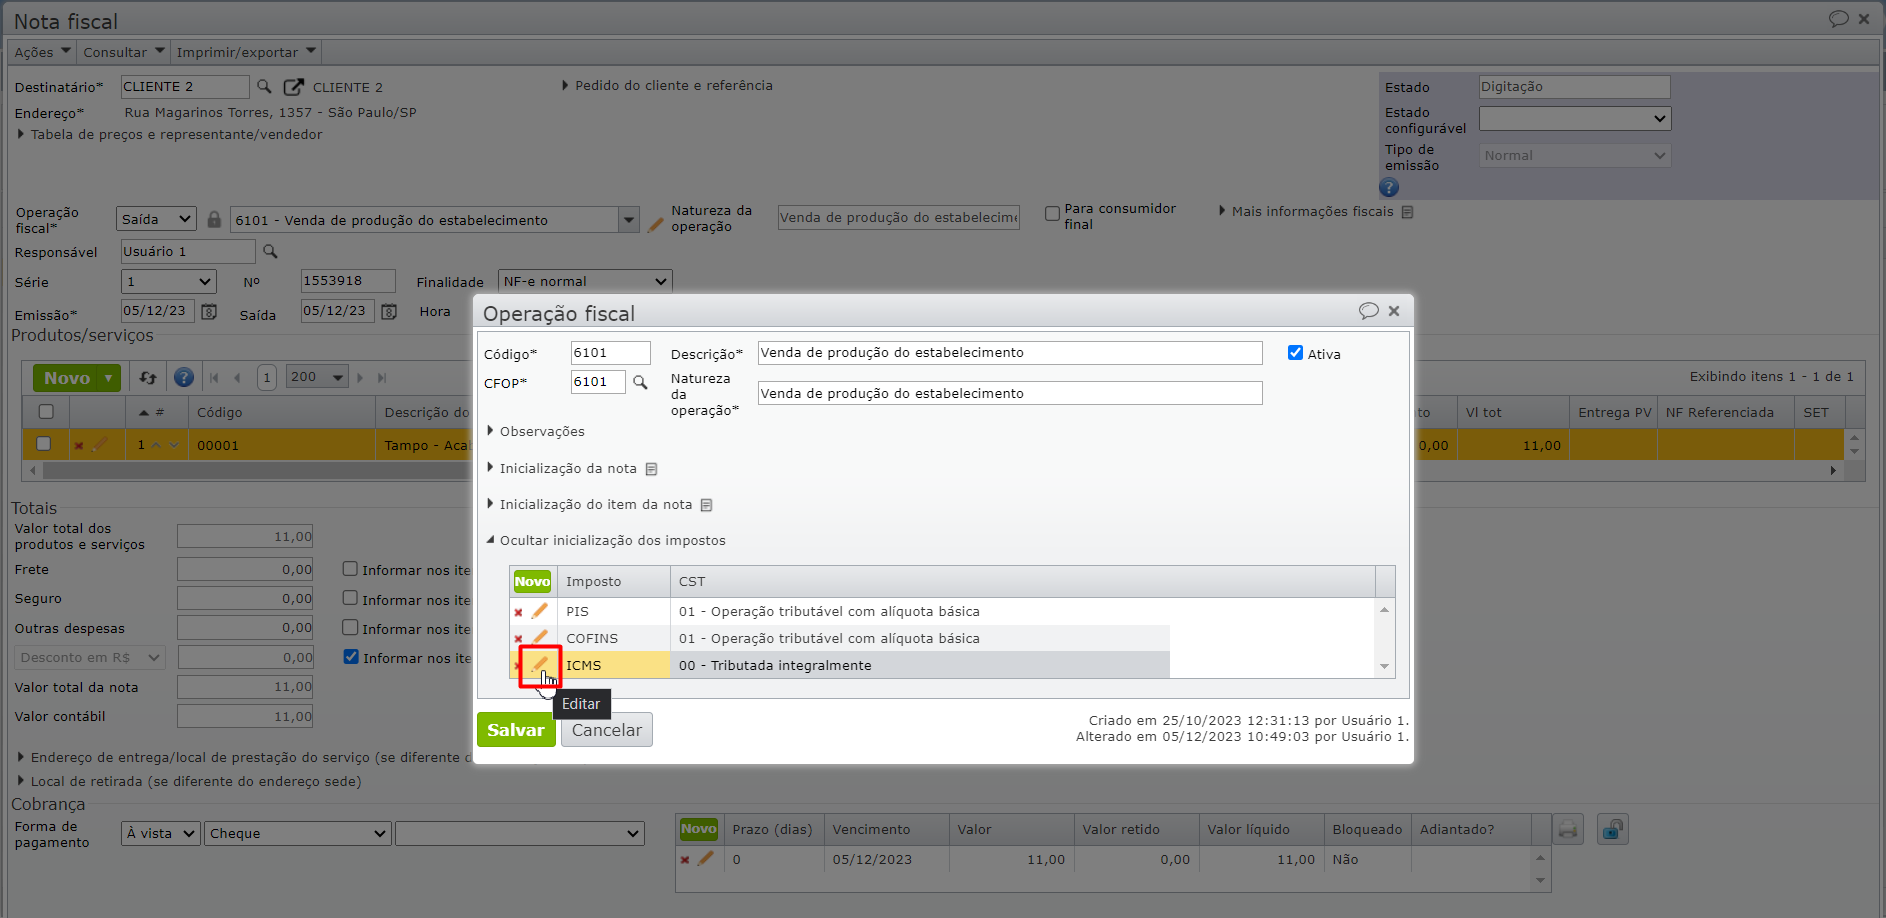This screenshot has height=918, width=1886.
Task: Click Salvar in the Operação fiscal dialog
Action: [516, 730]
